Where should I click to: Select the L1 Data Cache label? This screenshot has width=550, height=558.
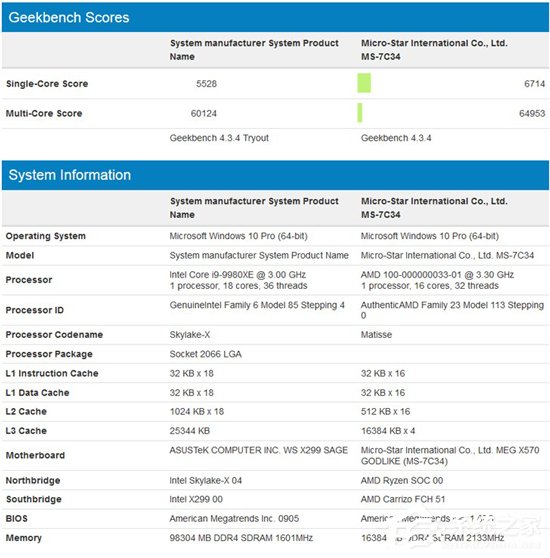click(37, 393)
